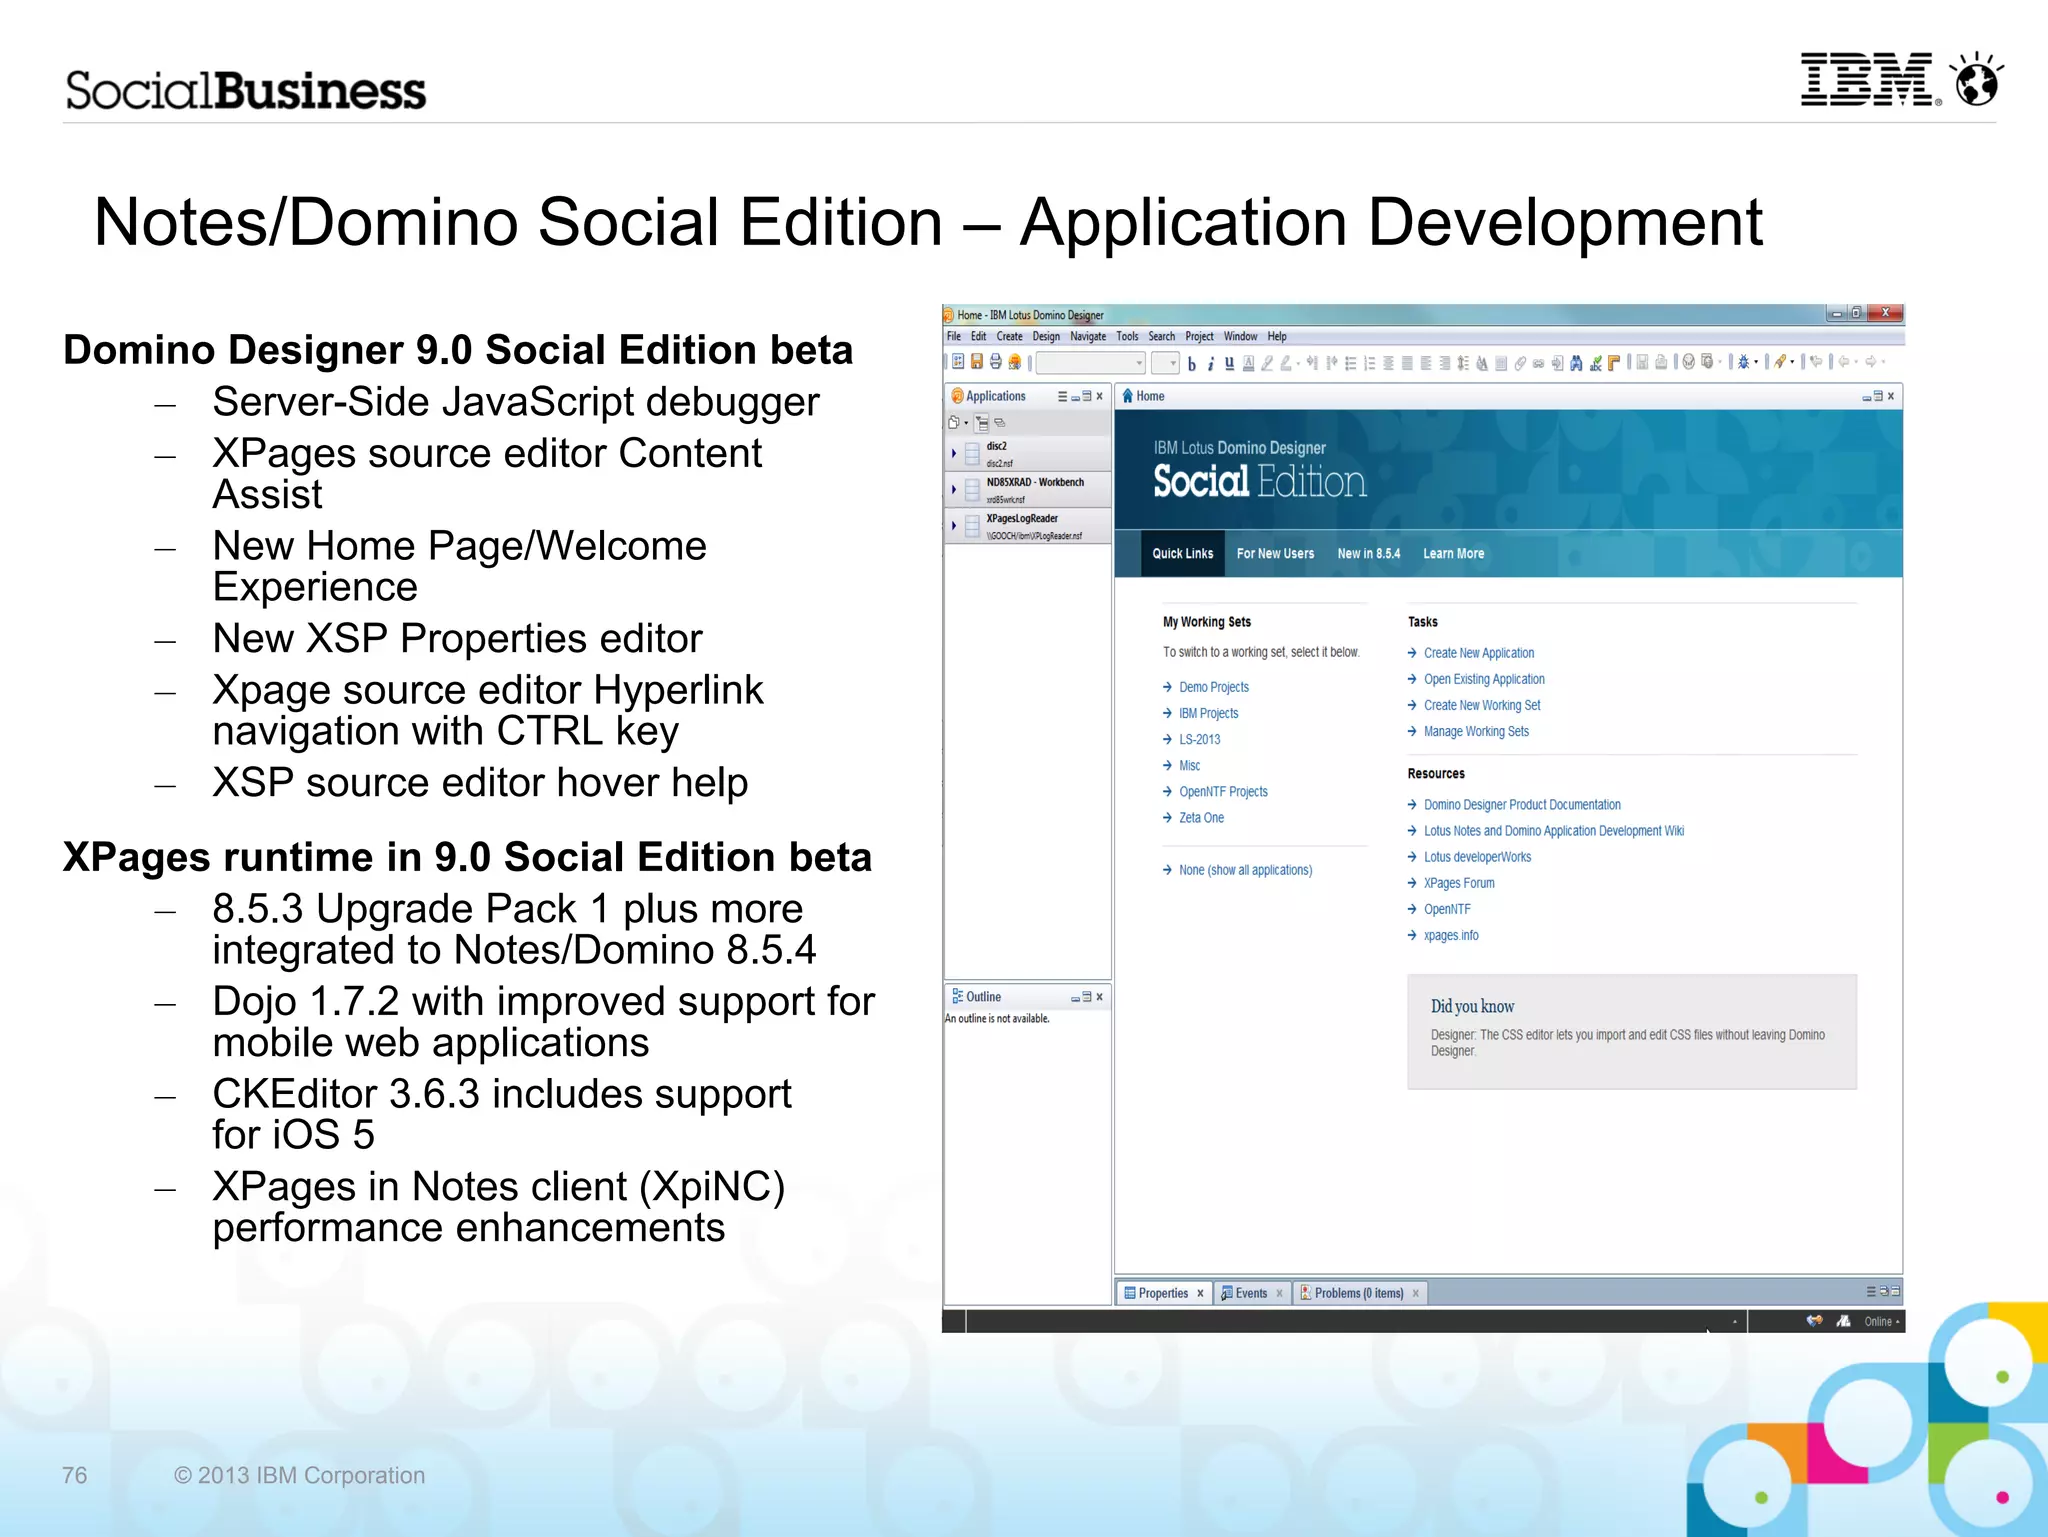Click the link with editor icon in Applications panel
Image resolution: width=2048 pixels, height=1537 pixels.
(999, 423)
